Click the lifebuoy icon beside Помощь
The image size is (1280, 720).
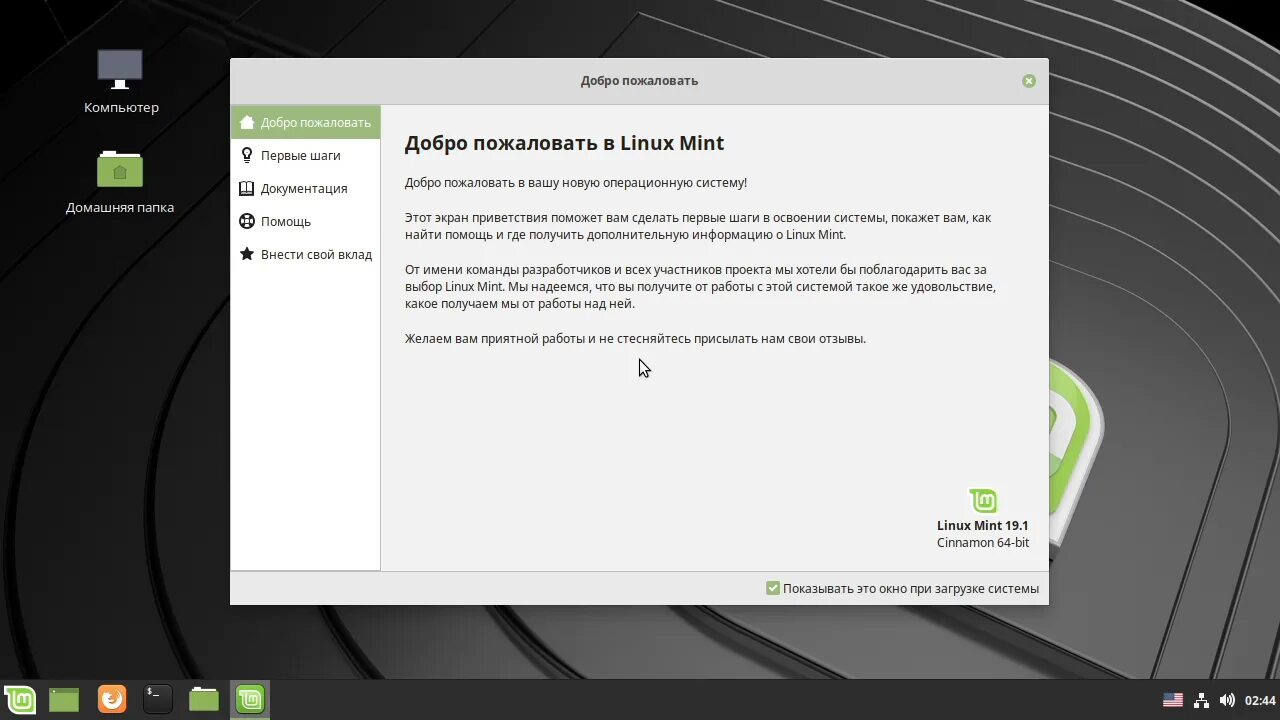tap(246, 221)
